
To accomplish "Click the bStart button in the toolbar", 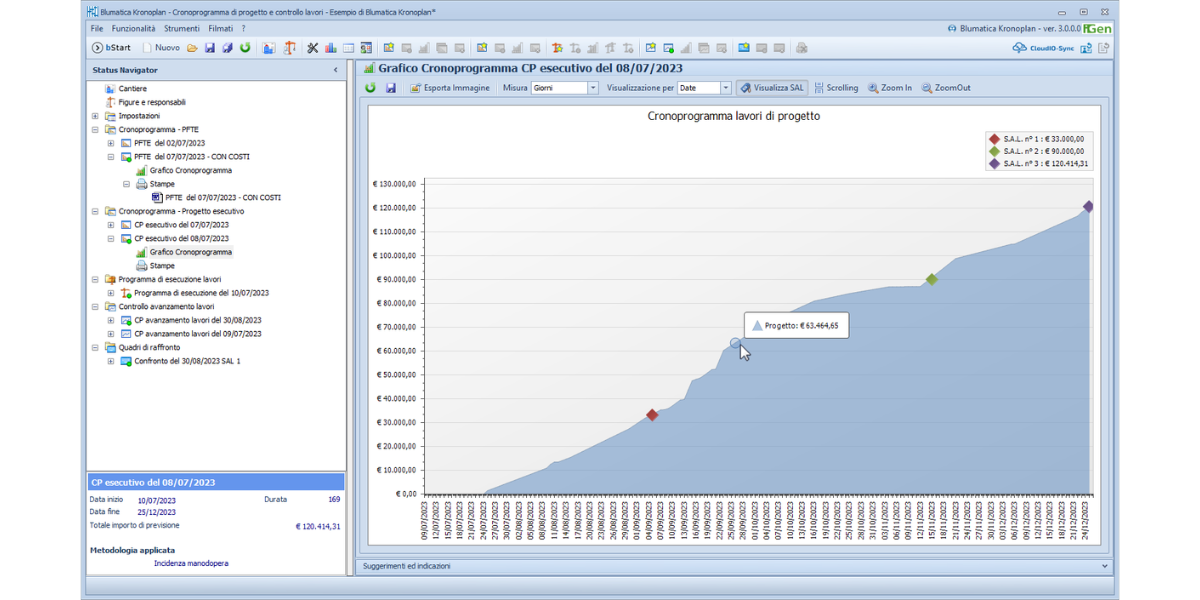I will pyautogui.click(x=111, y=47).
